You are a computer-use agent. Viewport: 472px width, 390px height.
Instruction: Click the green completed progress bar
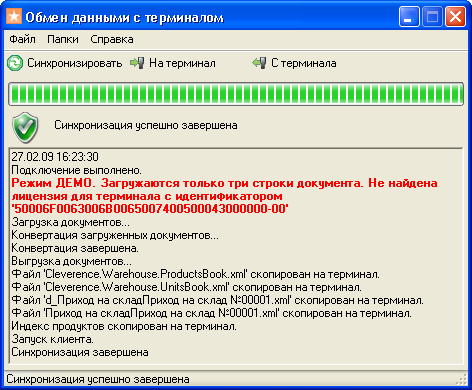tap(236, 94)
